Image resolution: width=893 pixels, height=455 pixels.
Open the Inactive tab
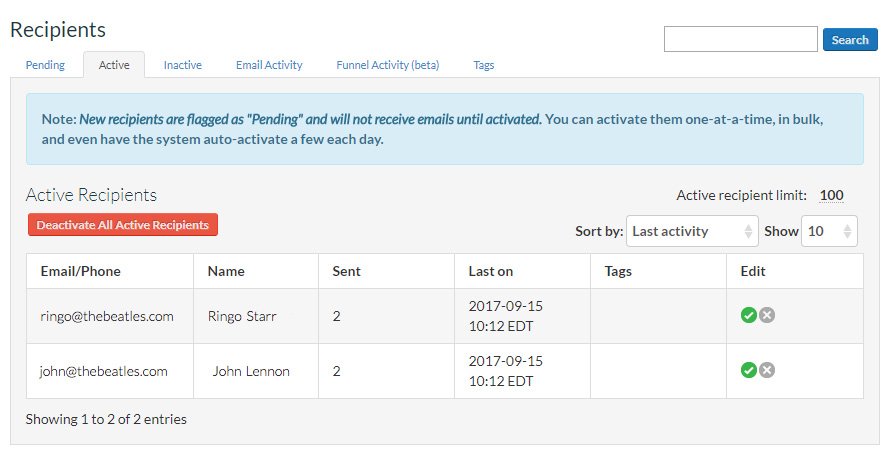click(x=183, y=65)
